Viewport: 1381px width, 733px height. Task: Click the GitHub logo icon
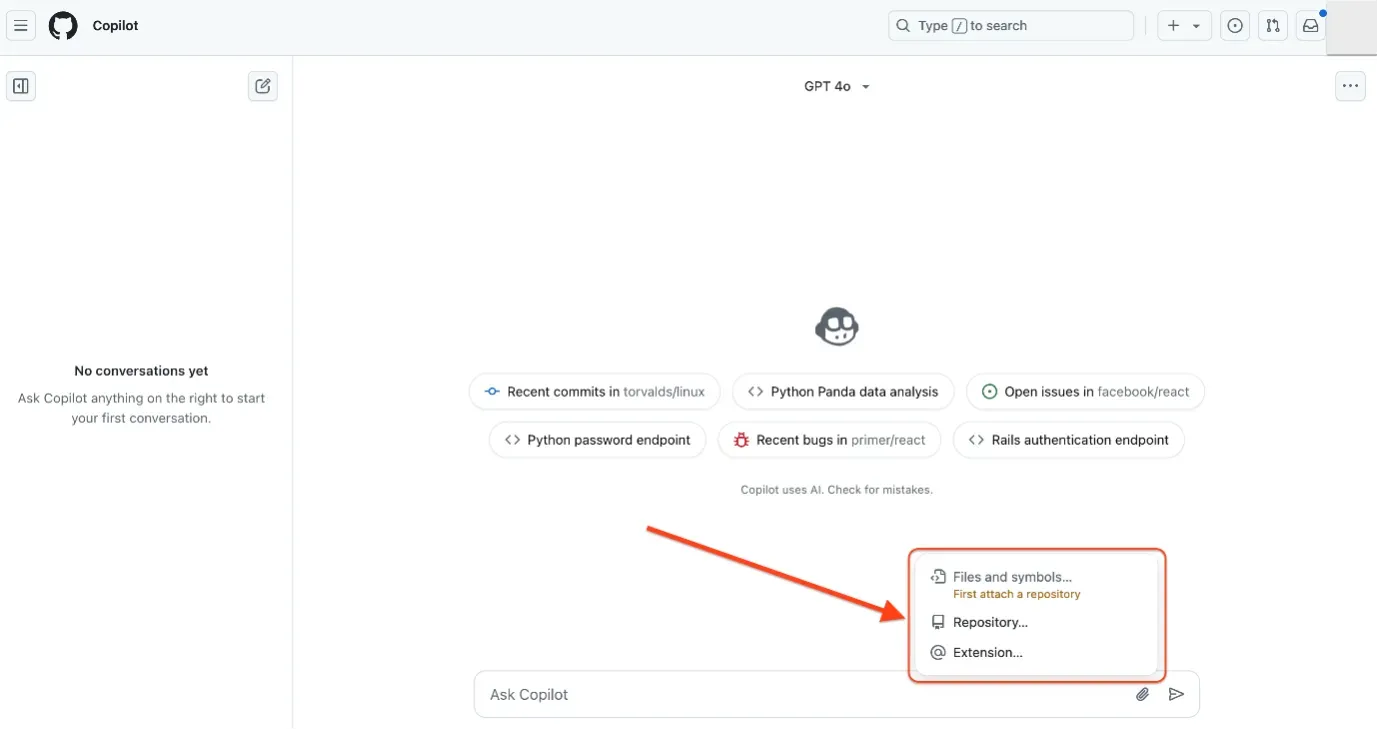(63, 26)
